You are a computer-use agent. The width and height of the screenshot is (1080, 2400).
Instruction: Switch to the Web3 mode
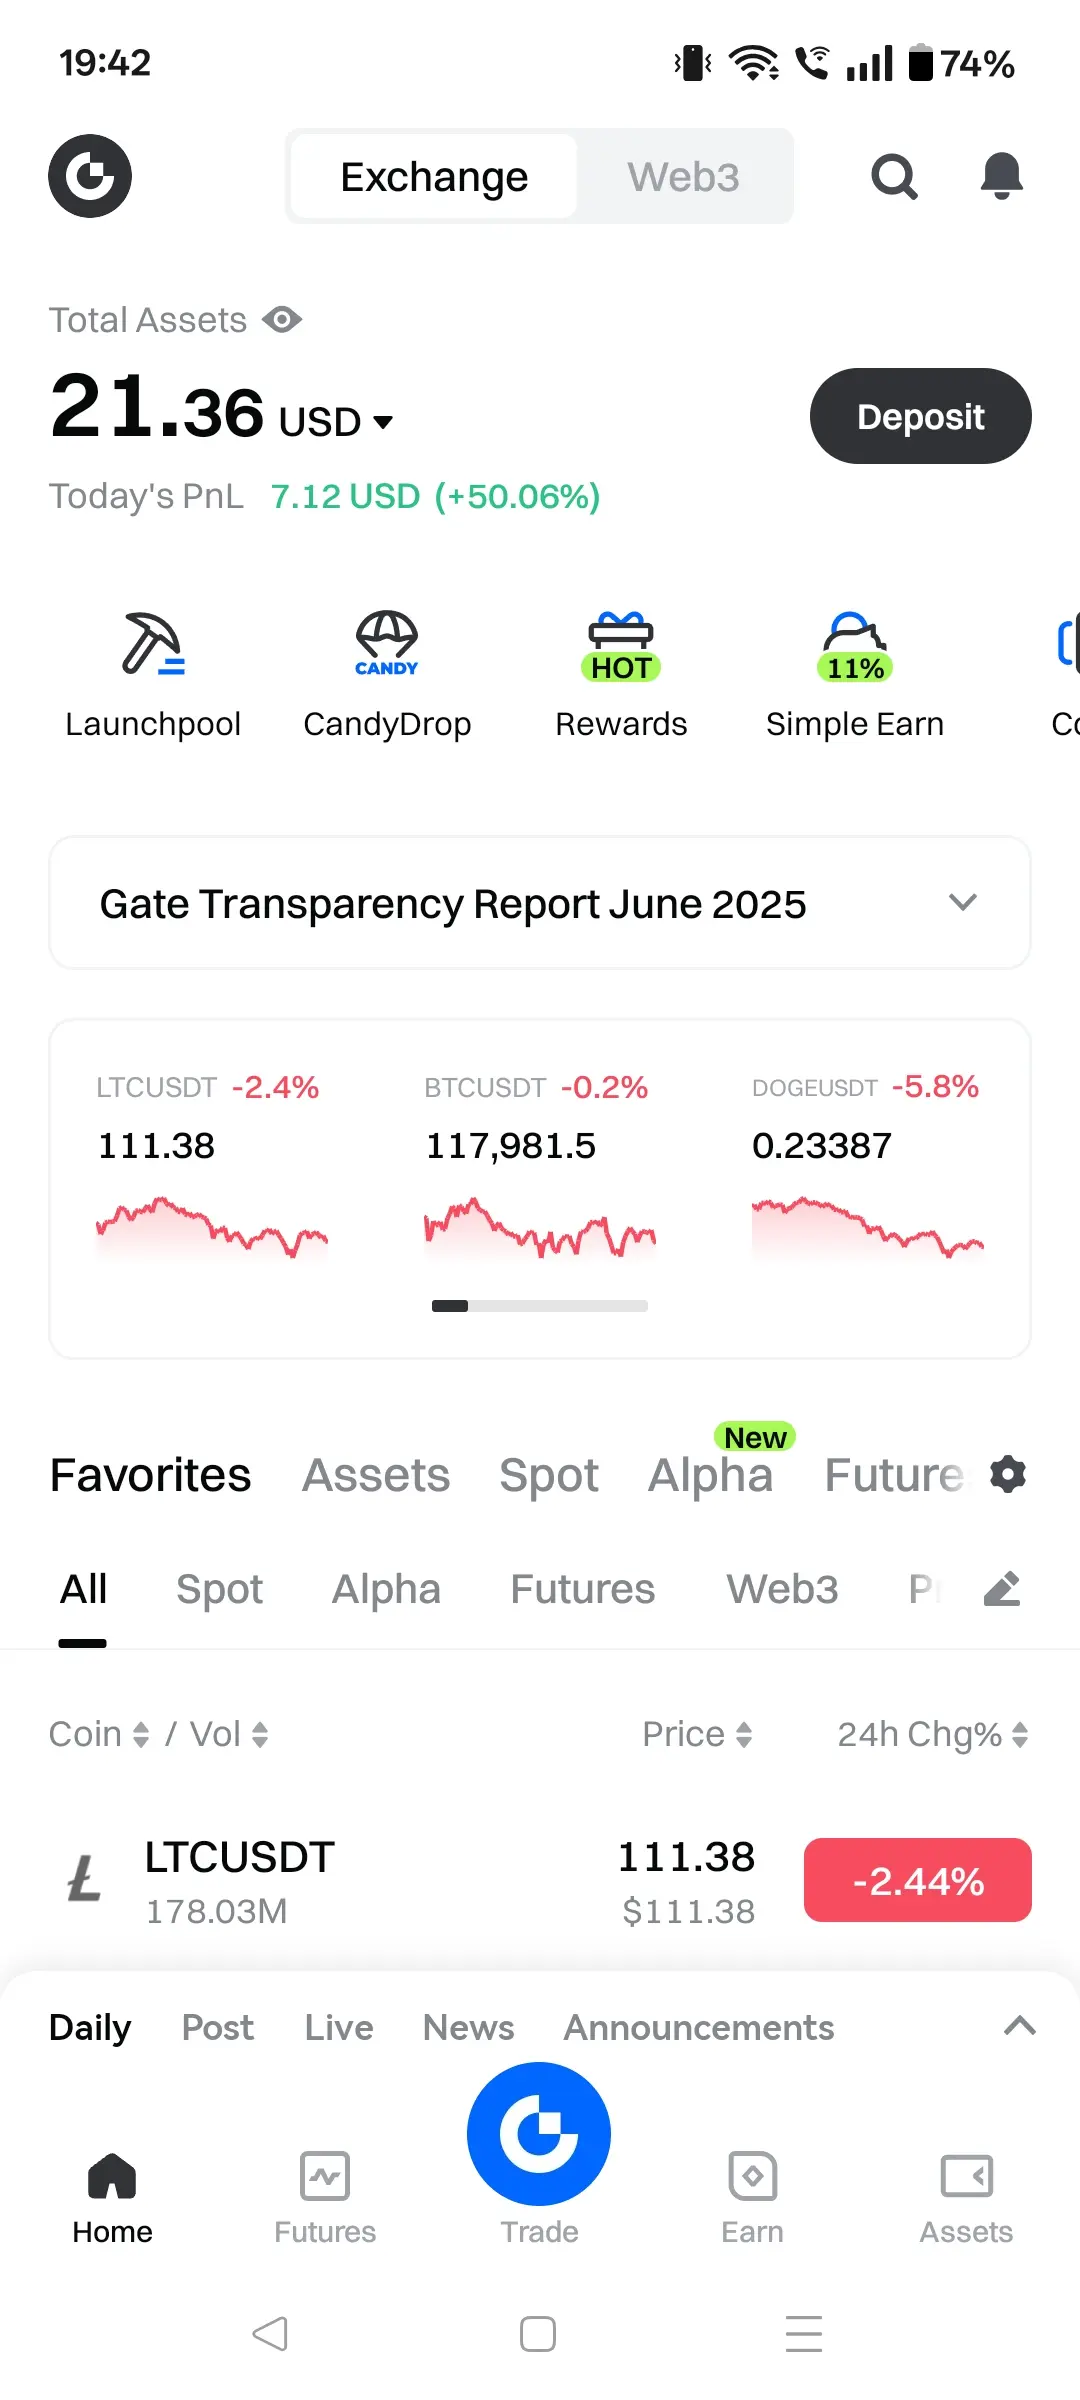click(683, 177)
